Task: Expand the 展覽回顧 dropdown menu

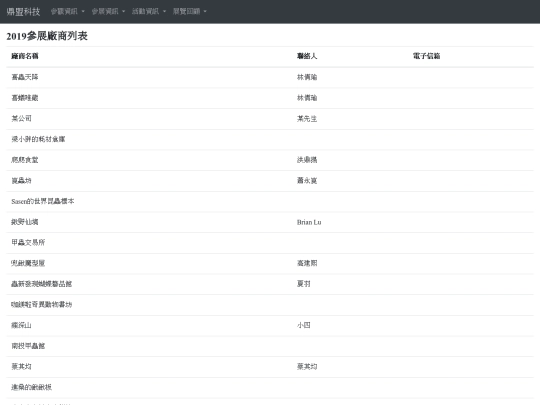Action: tap(189, 11)
